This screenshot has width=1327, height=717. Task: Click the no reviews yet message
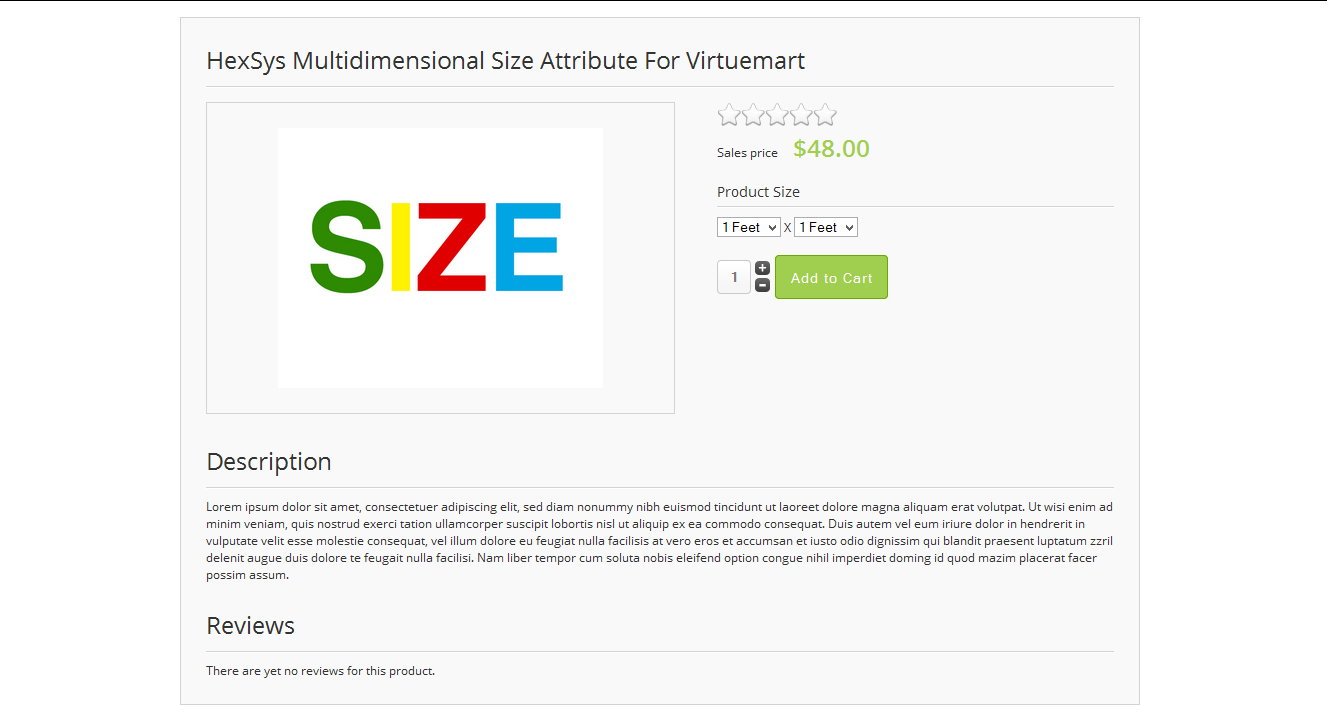[320, 671]
